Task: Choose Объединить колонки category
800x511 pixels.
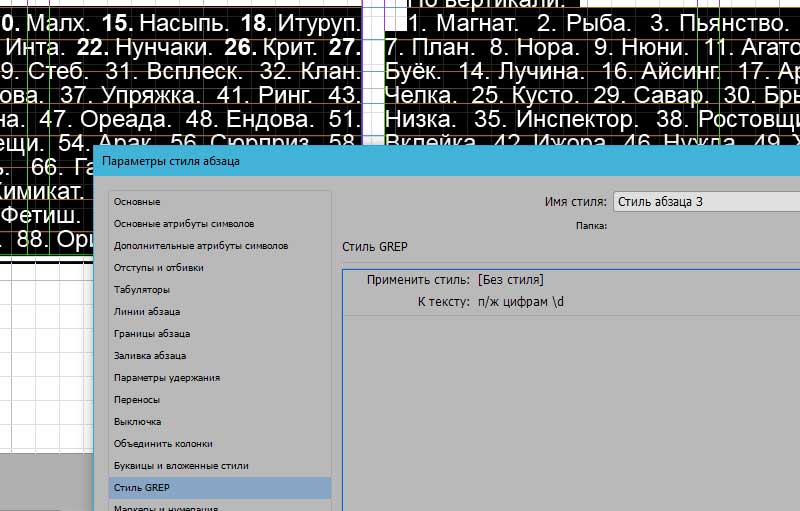Action: tap(163, 444)
